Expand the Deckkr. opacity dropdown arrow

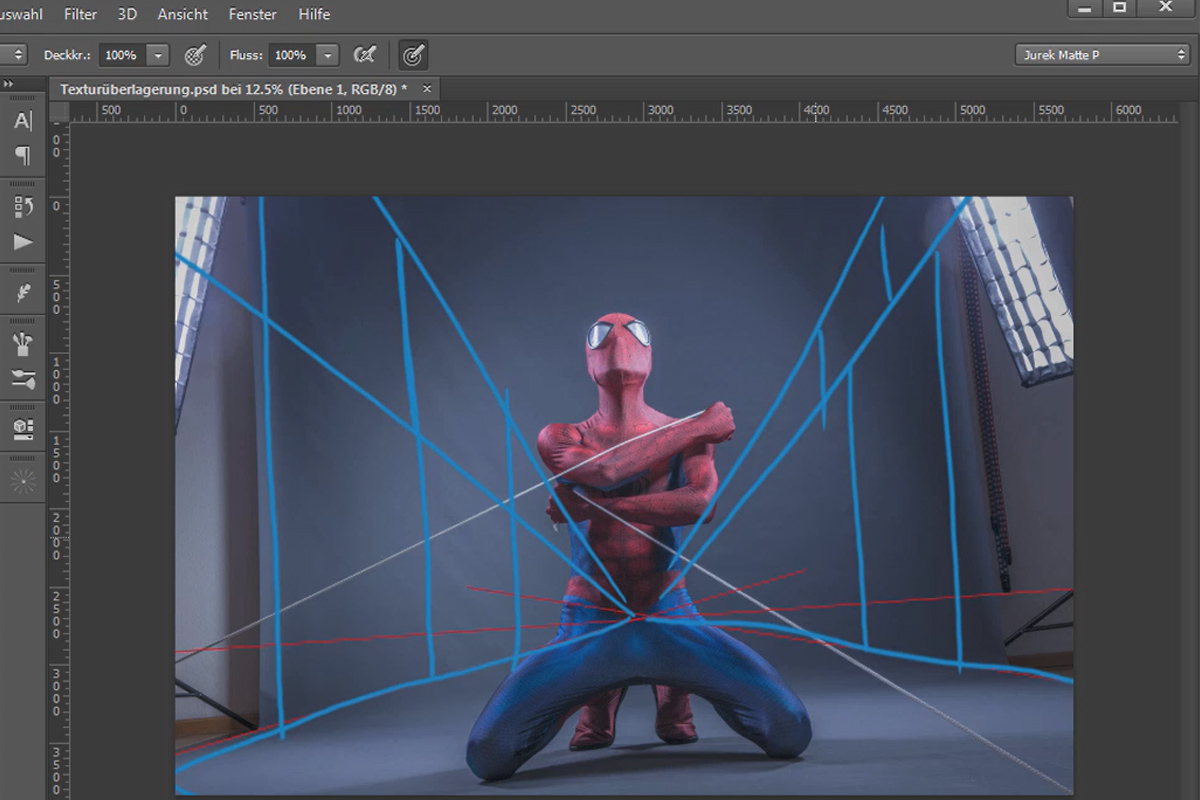click(x=158, y=55)
